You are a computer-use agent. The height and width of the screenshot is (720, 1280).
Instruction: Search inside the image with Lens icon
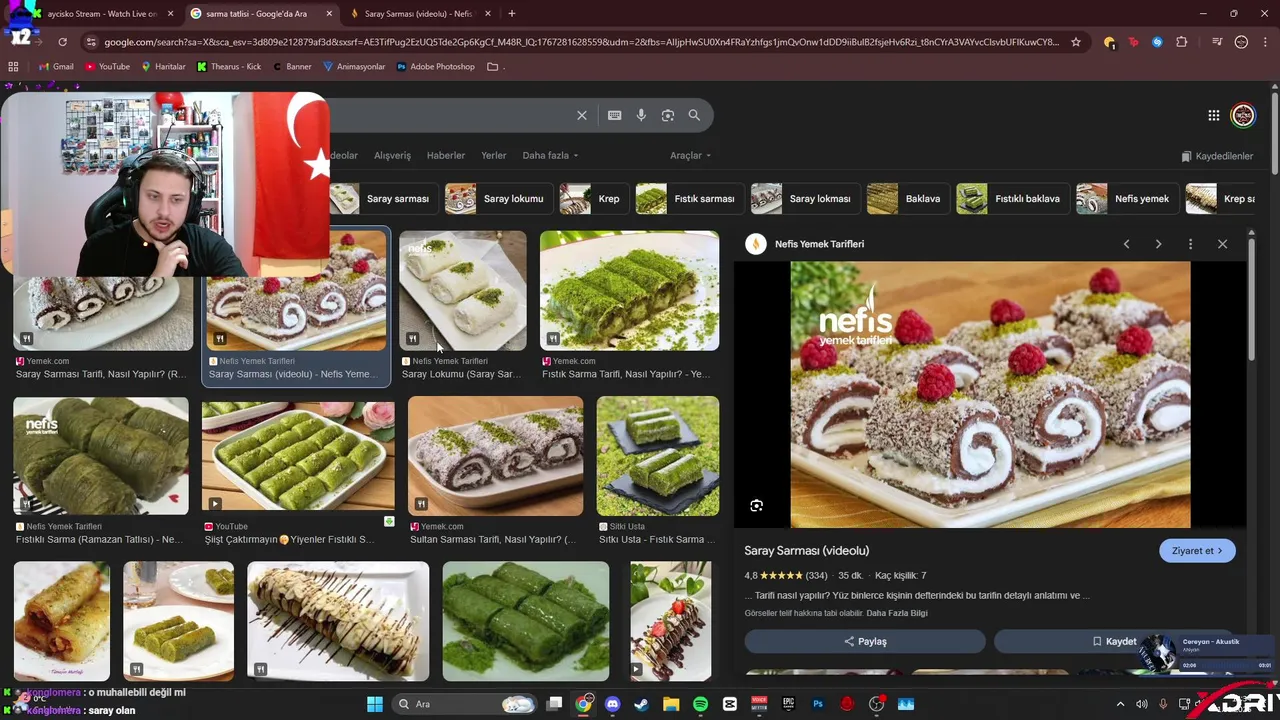tap(757, 506)
